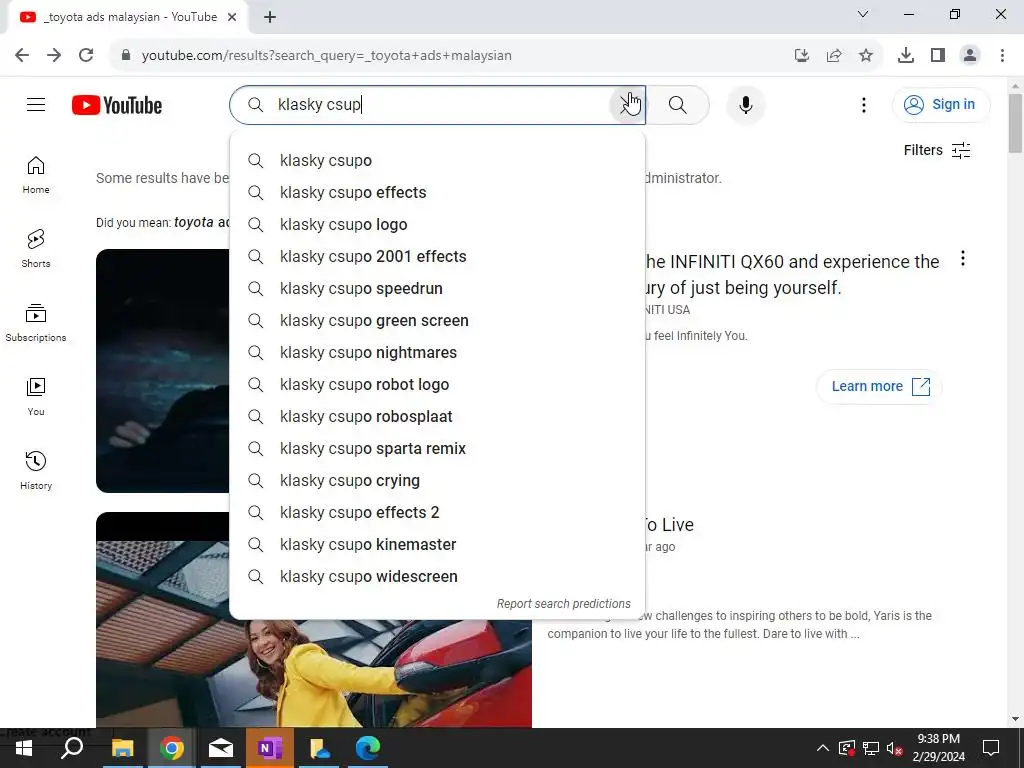The image size is (1024, 768).
Task: Open History in the sidebar
Action: (36, 470)
